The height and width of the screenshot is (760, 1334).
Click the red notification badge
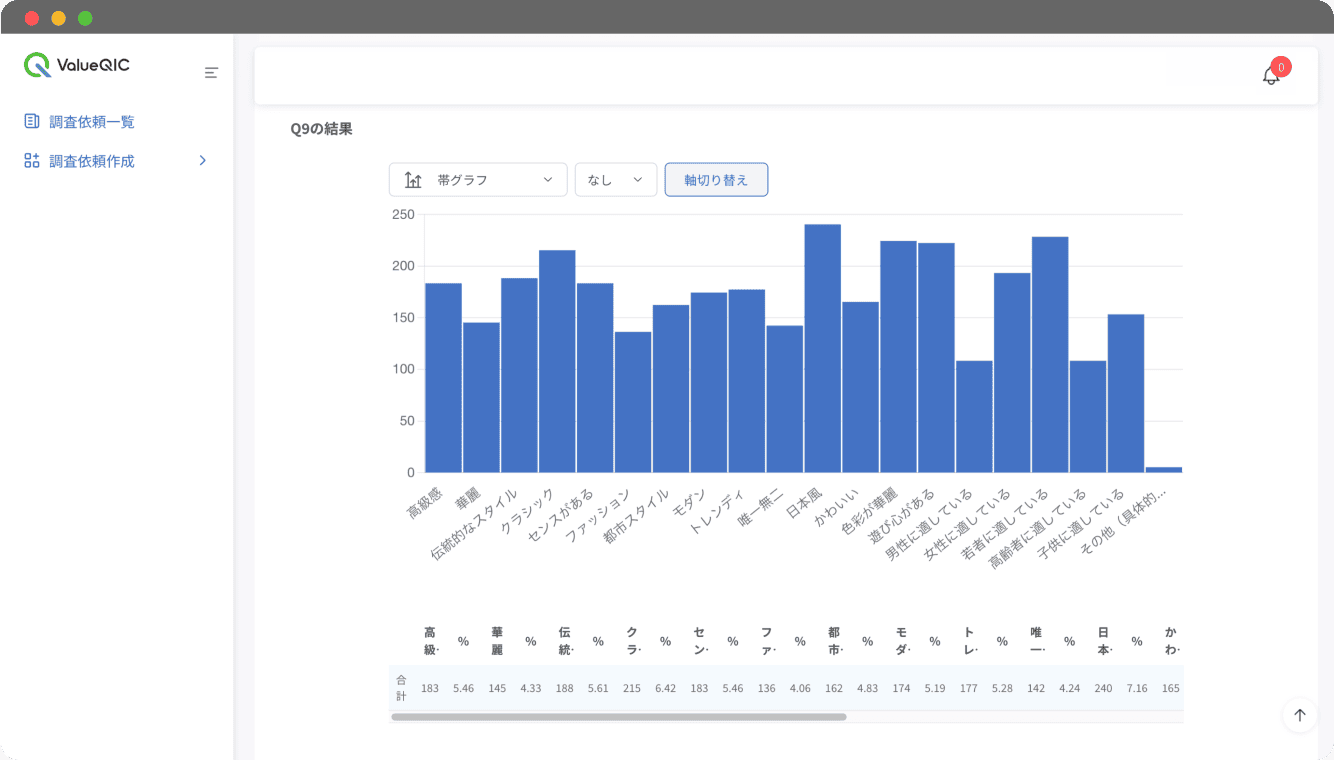click(1281, 67)
